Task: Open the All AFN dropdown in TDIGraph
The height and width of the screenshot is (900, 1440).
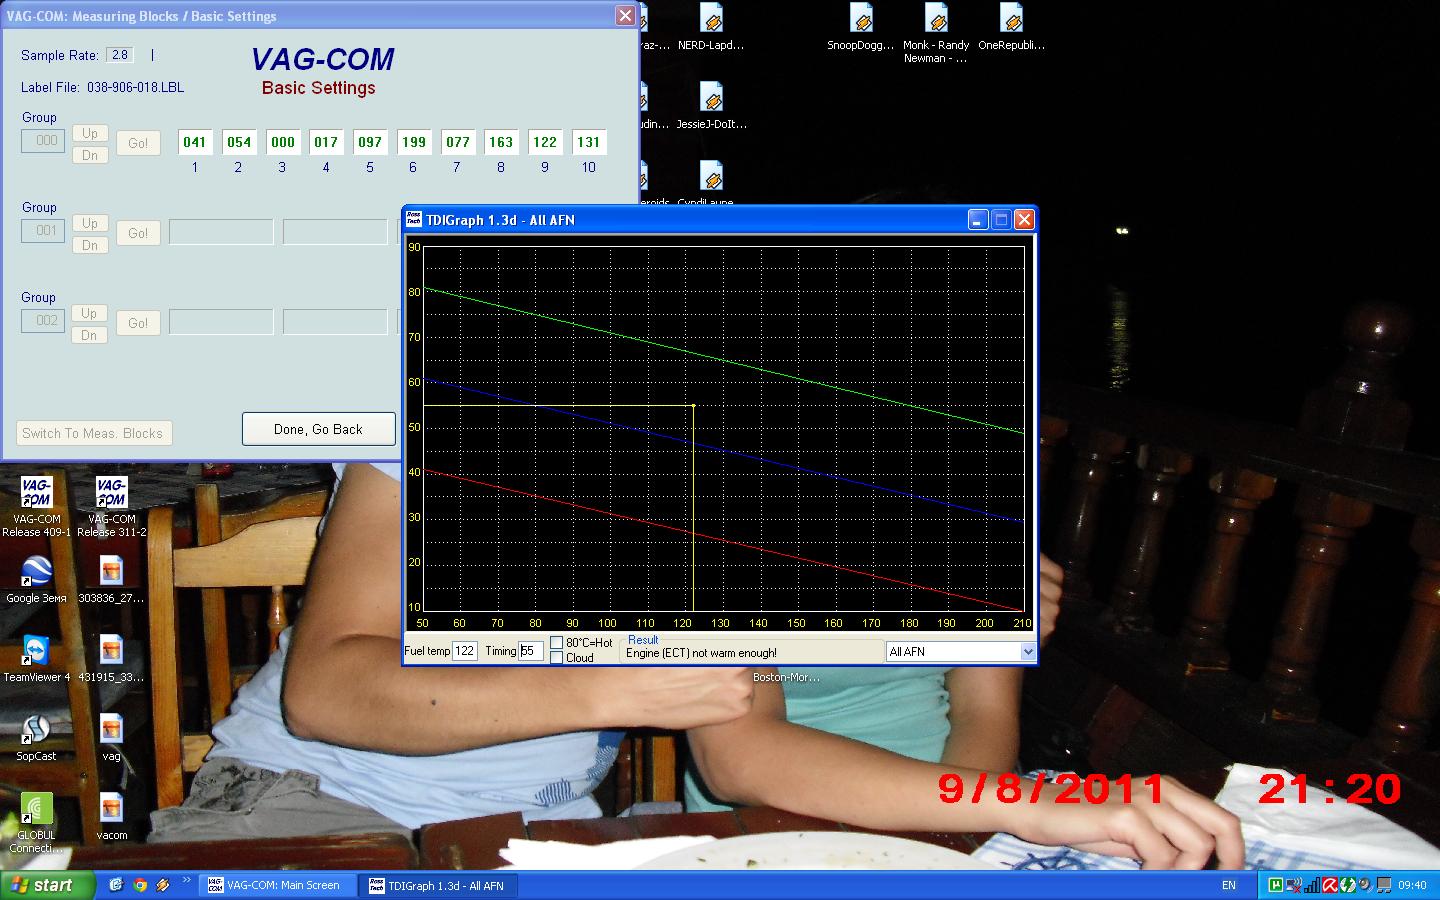Action: (x=1027, y=652)
